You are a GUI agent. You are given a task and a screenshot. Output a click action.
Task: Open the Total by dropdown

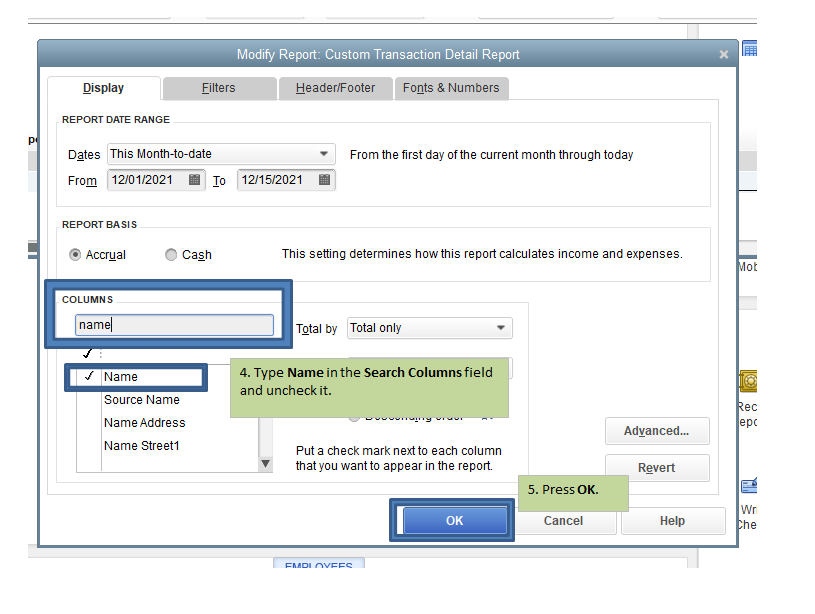(501, 328)
